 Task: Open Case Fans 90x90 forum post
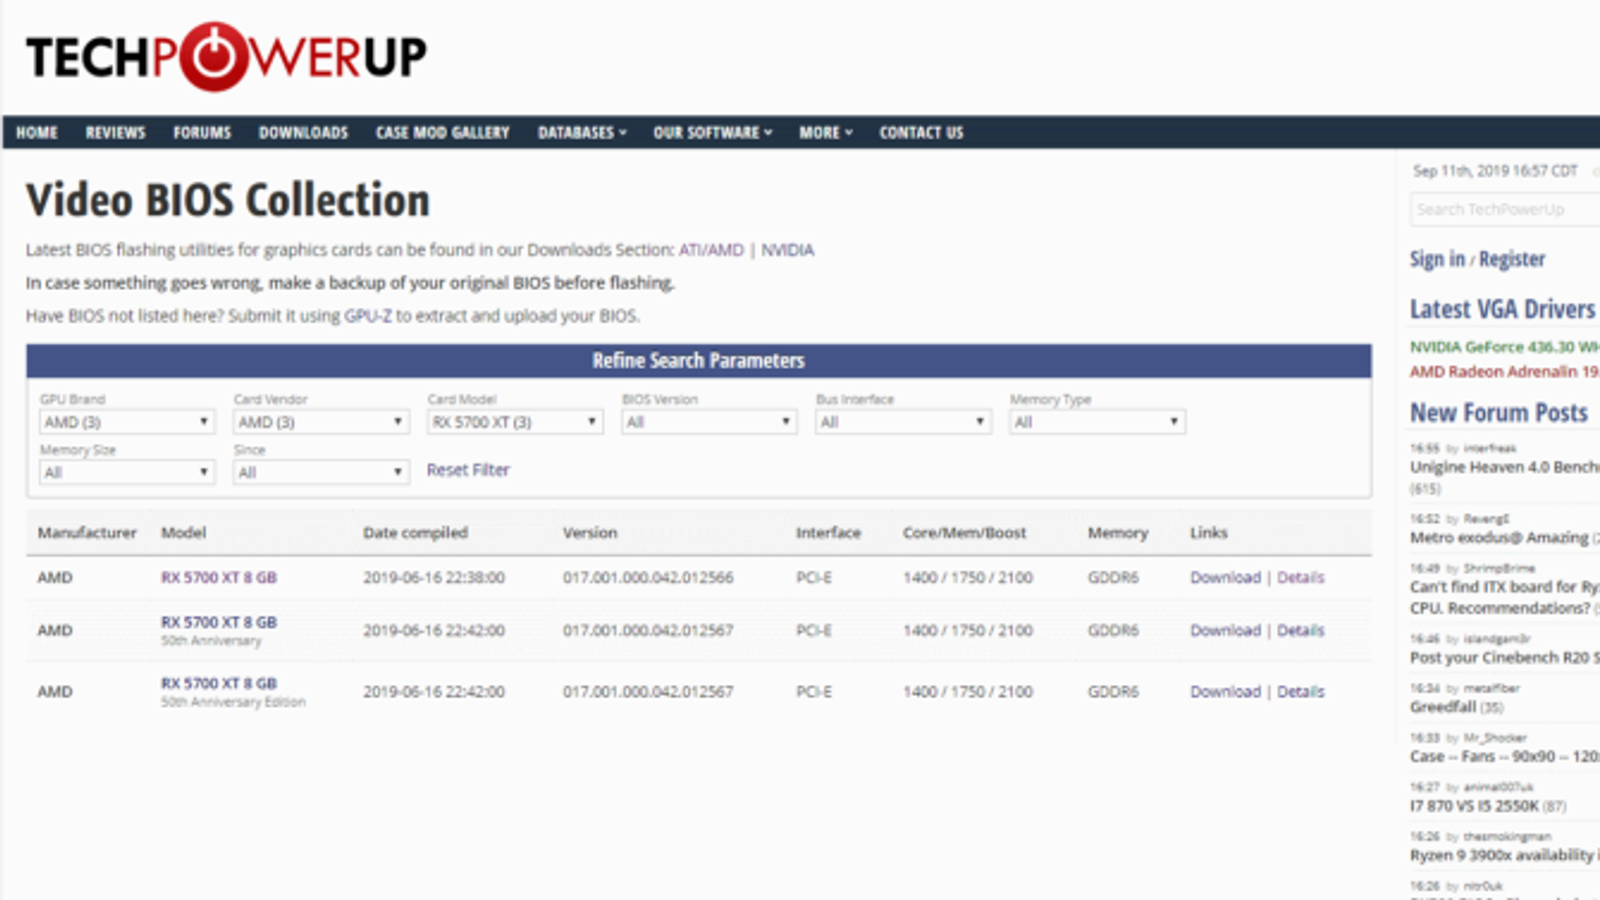point(1504,757)
